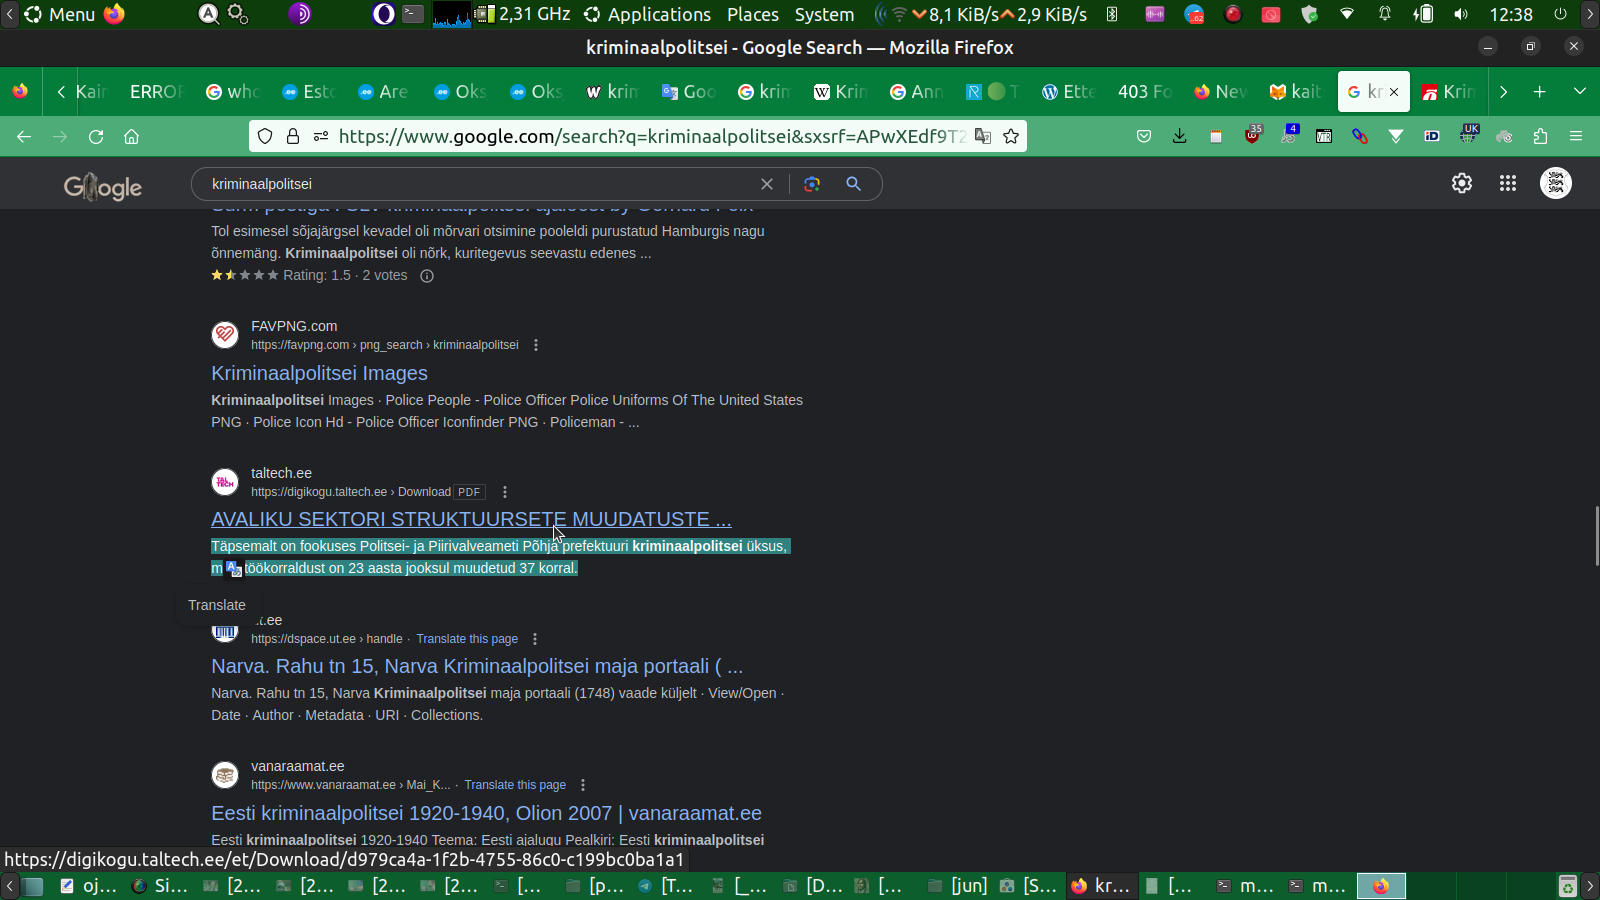
Task: Click 'Translate this page' for dspace.ut.ee result
Action: pos(467,639)
